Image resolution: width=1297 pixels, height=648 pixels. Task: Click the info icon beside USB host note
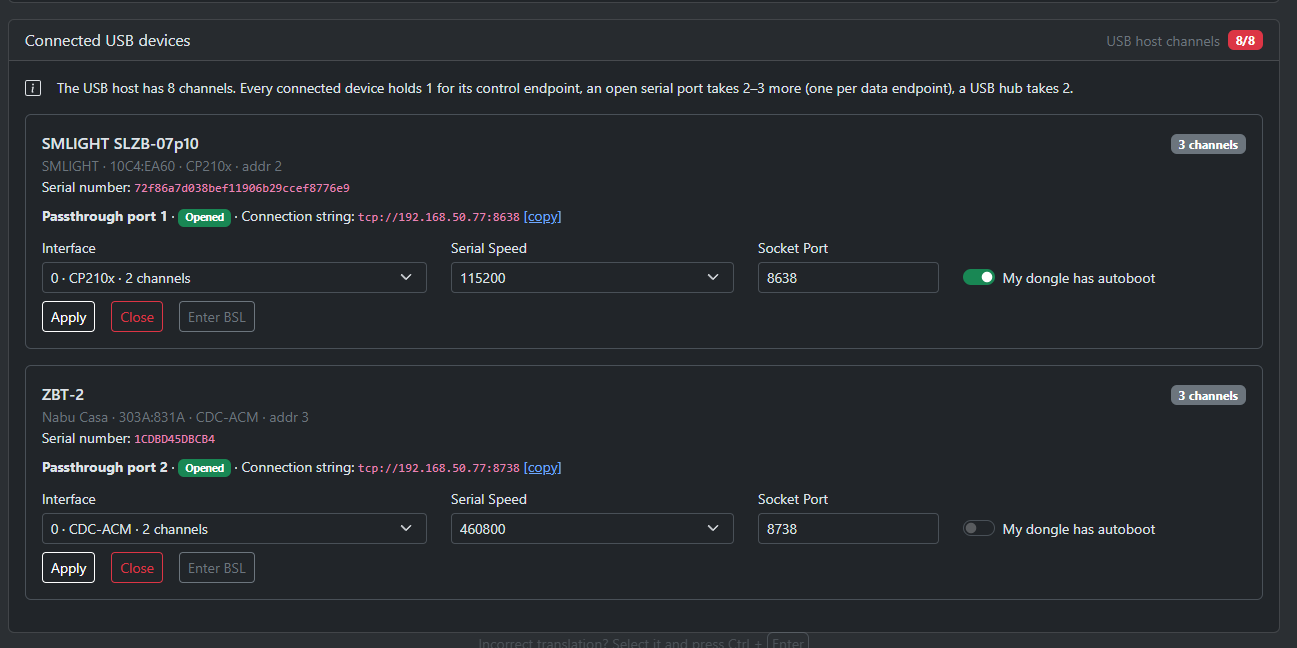[33, 88]
